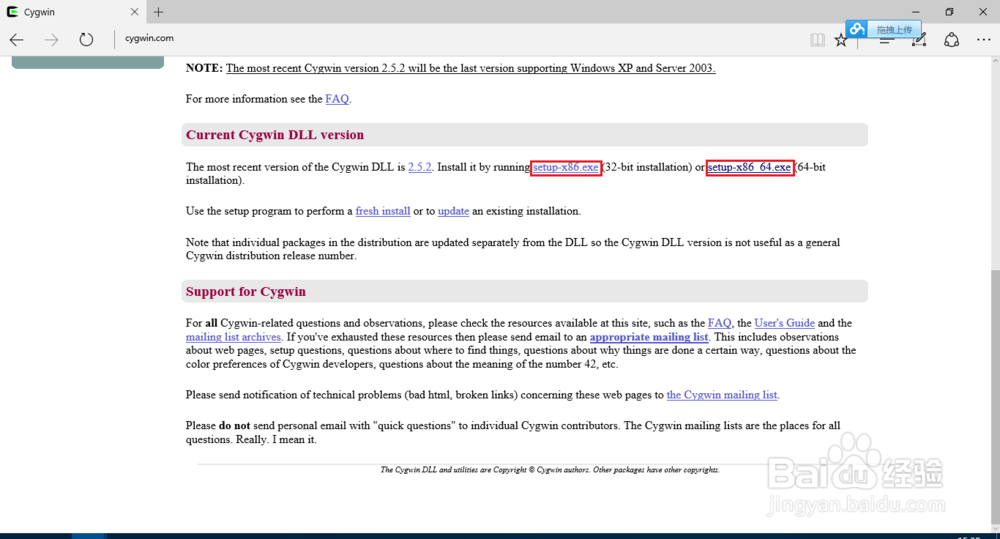Click the underlined Windows XP NOTE sentence
1000x539 pixels.
click(x=471, y=68)
